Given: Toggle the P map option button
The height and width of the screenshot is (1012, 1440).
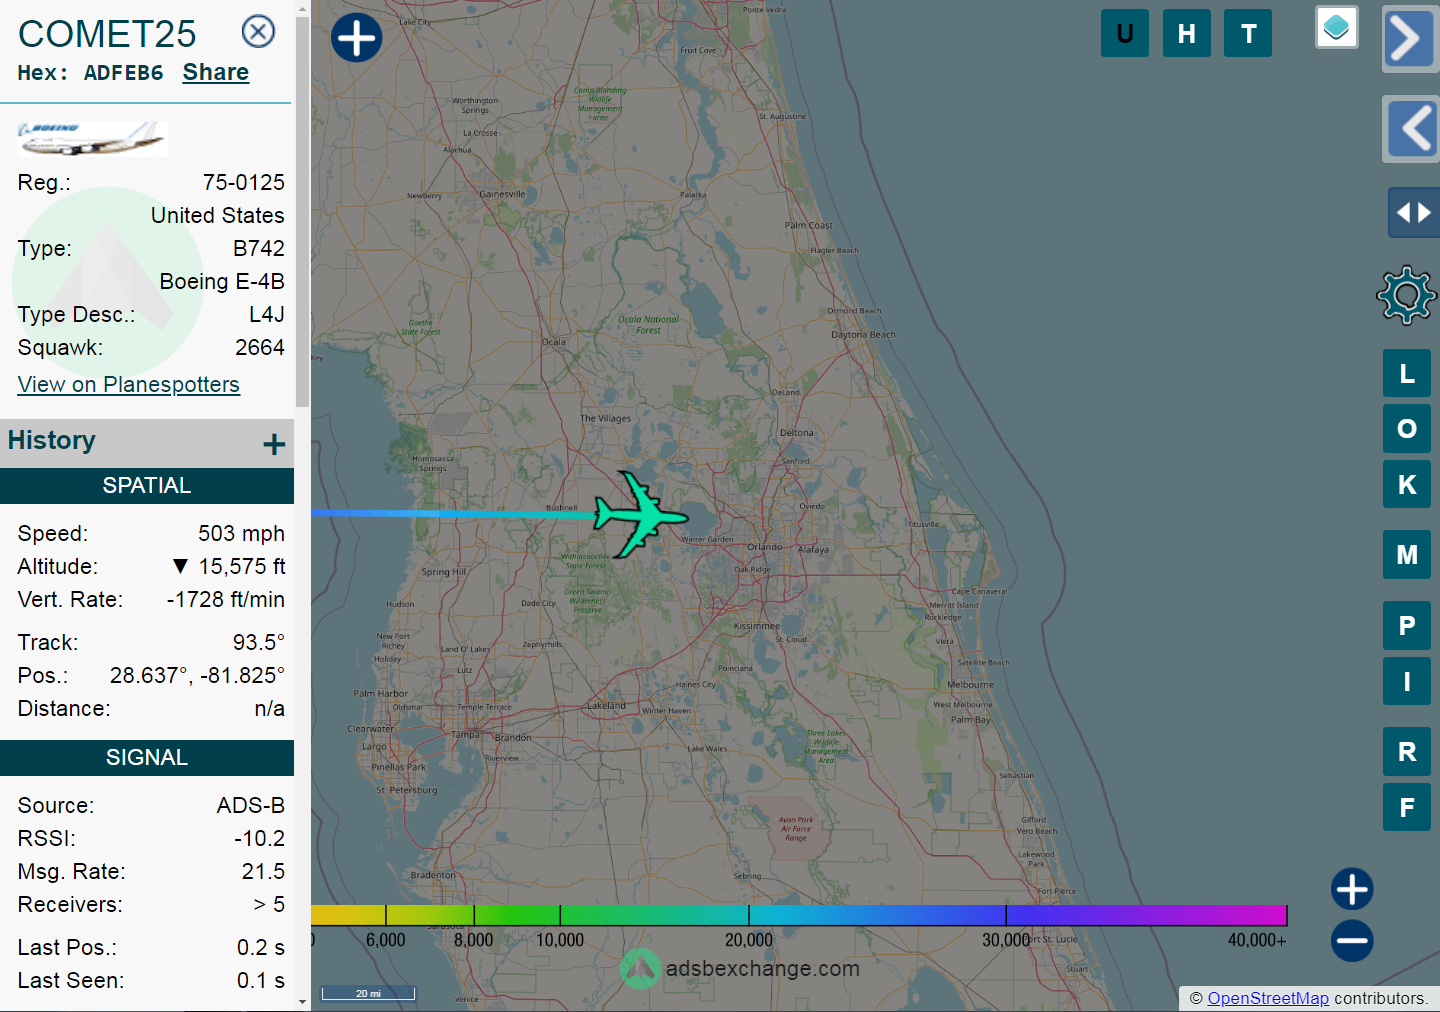Looking at the screenshot, I should click(x=1407, y=626).
